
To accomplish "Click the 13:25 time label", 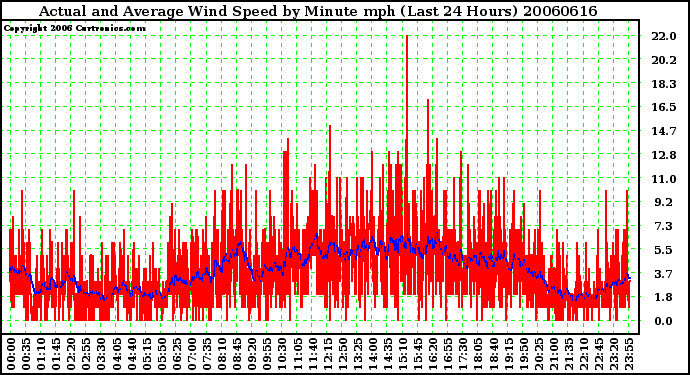I will pyautogui.click(x=358, y=354).
